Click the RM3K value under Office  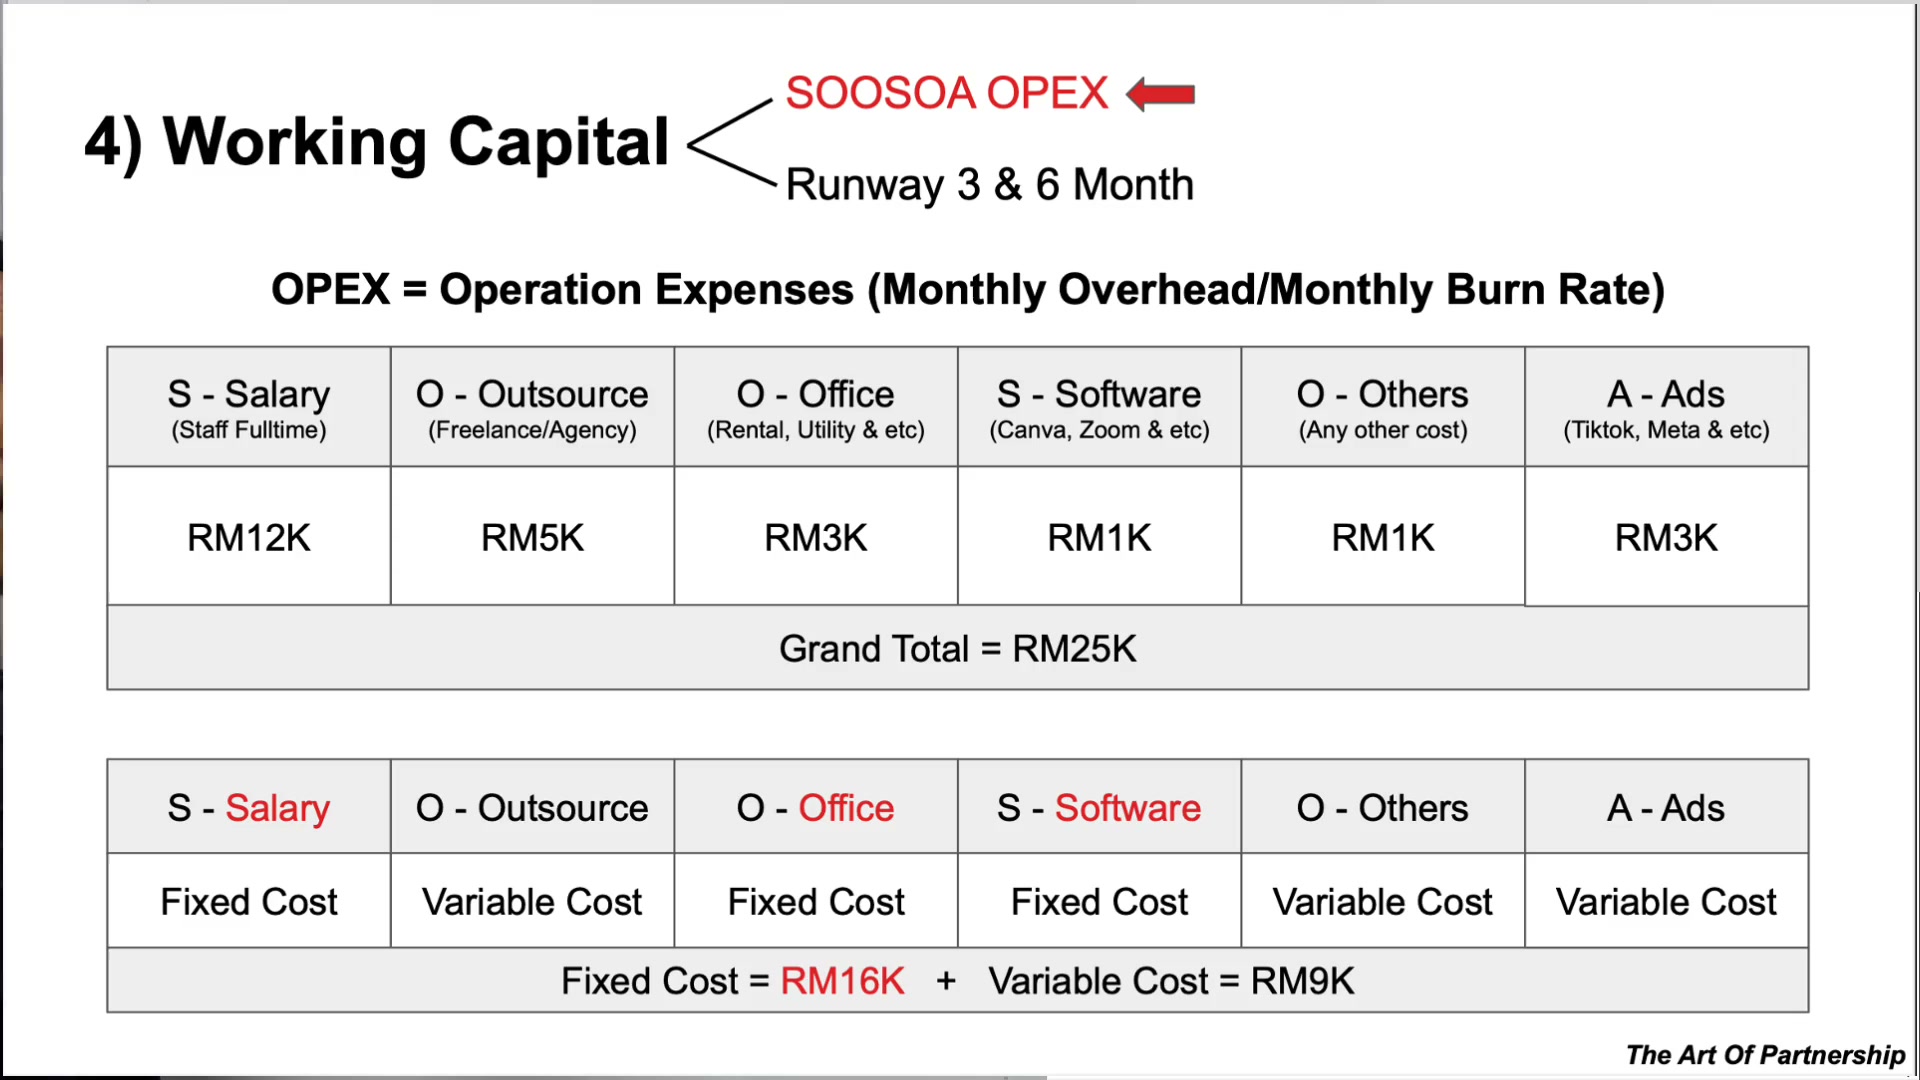tap(816, 538)
